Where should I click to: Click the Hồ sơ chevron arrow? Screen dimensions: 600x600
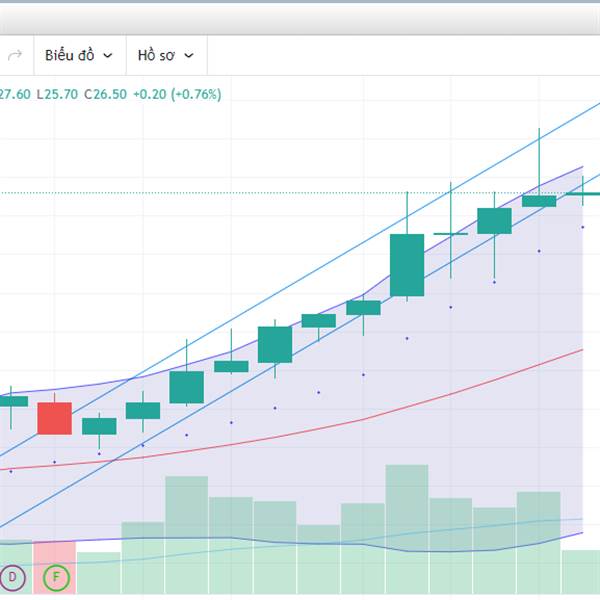point(189,56)
